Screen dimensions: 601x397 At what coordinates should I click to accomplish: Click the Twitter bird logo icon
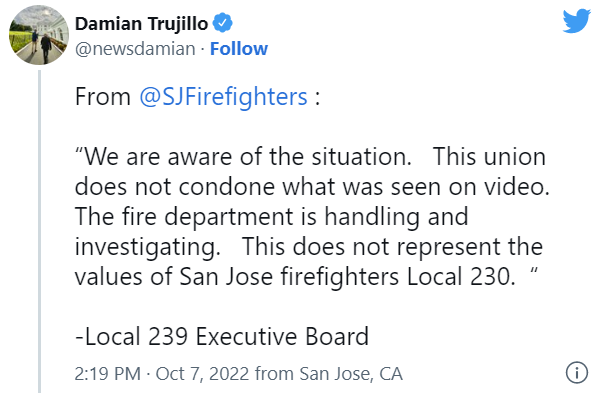tap(576, 21)
